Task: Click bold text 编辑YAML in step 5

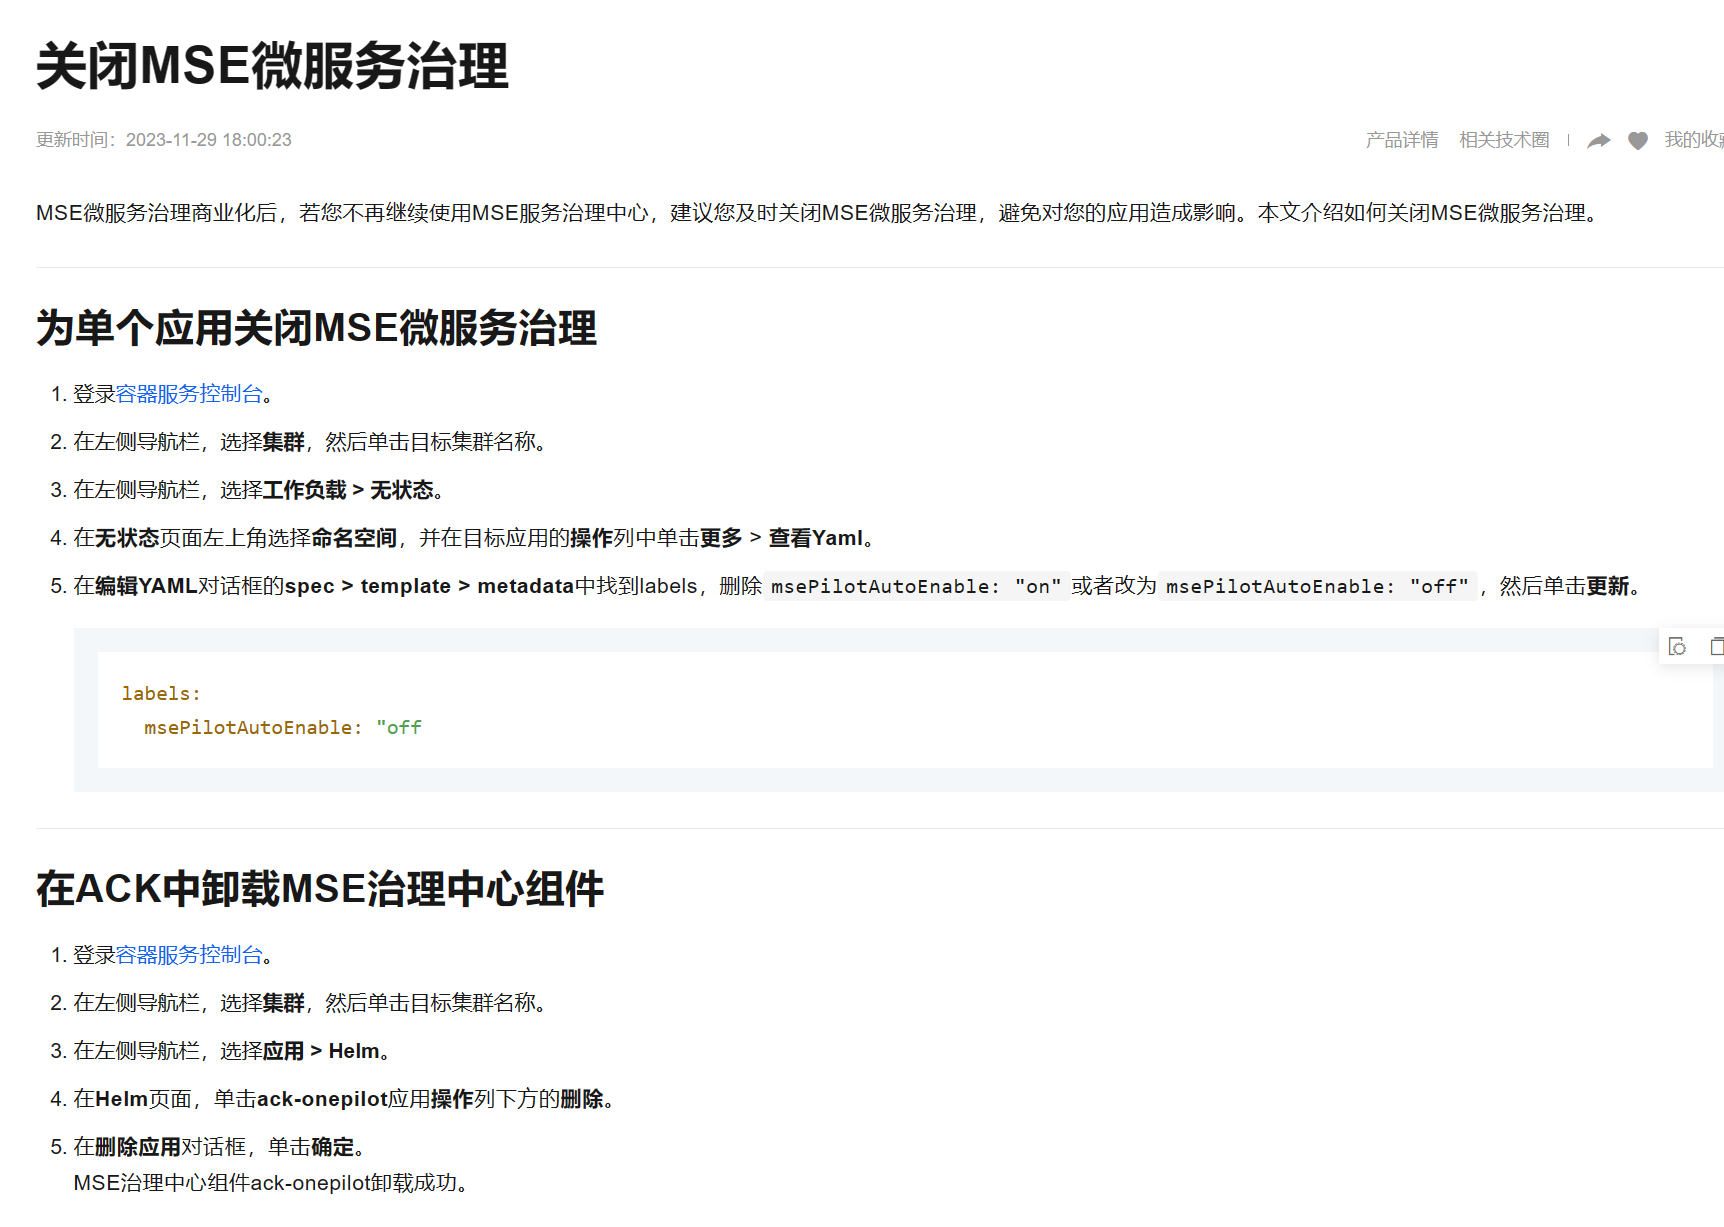Action: point(146,586)
